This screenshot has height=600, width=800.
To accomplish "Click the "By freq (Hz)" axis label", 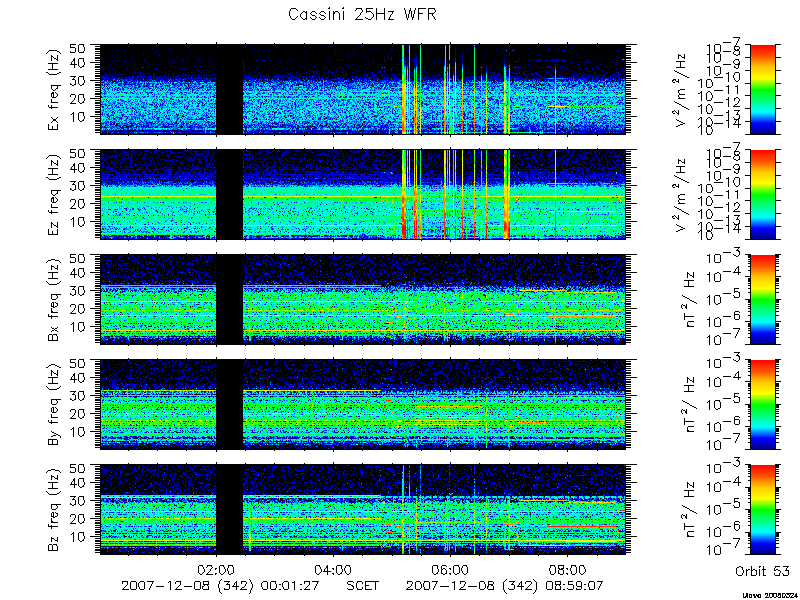I will tap(55, 404).
